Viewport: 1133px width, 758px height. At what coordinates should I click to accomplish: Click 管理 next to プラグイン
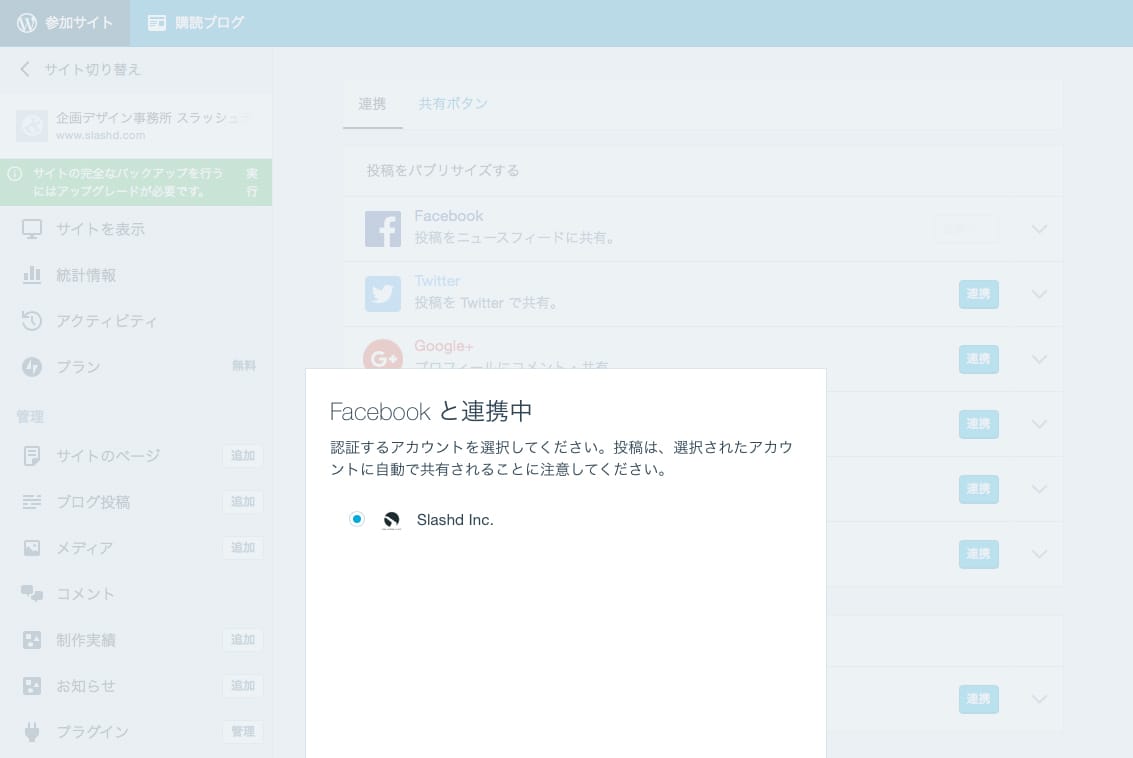pos(243,732)
